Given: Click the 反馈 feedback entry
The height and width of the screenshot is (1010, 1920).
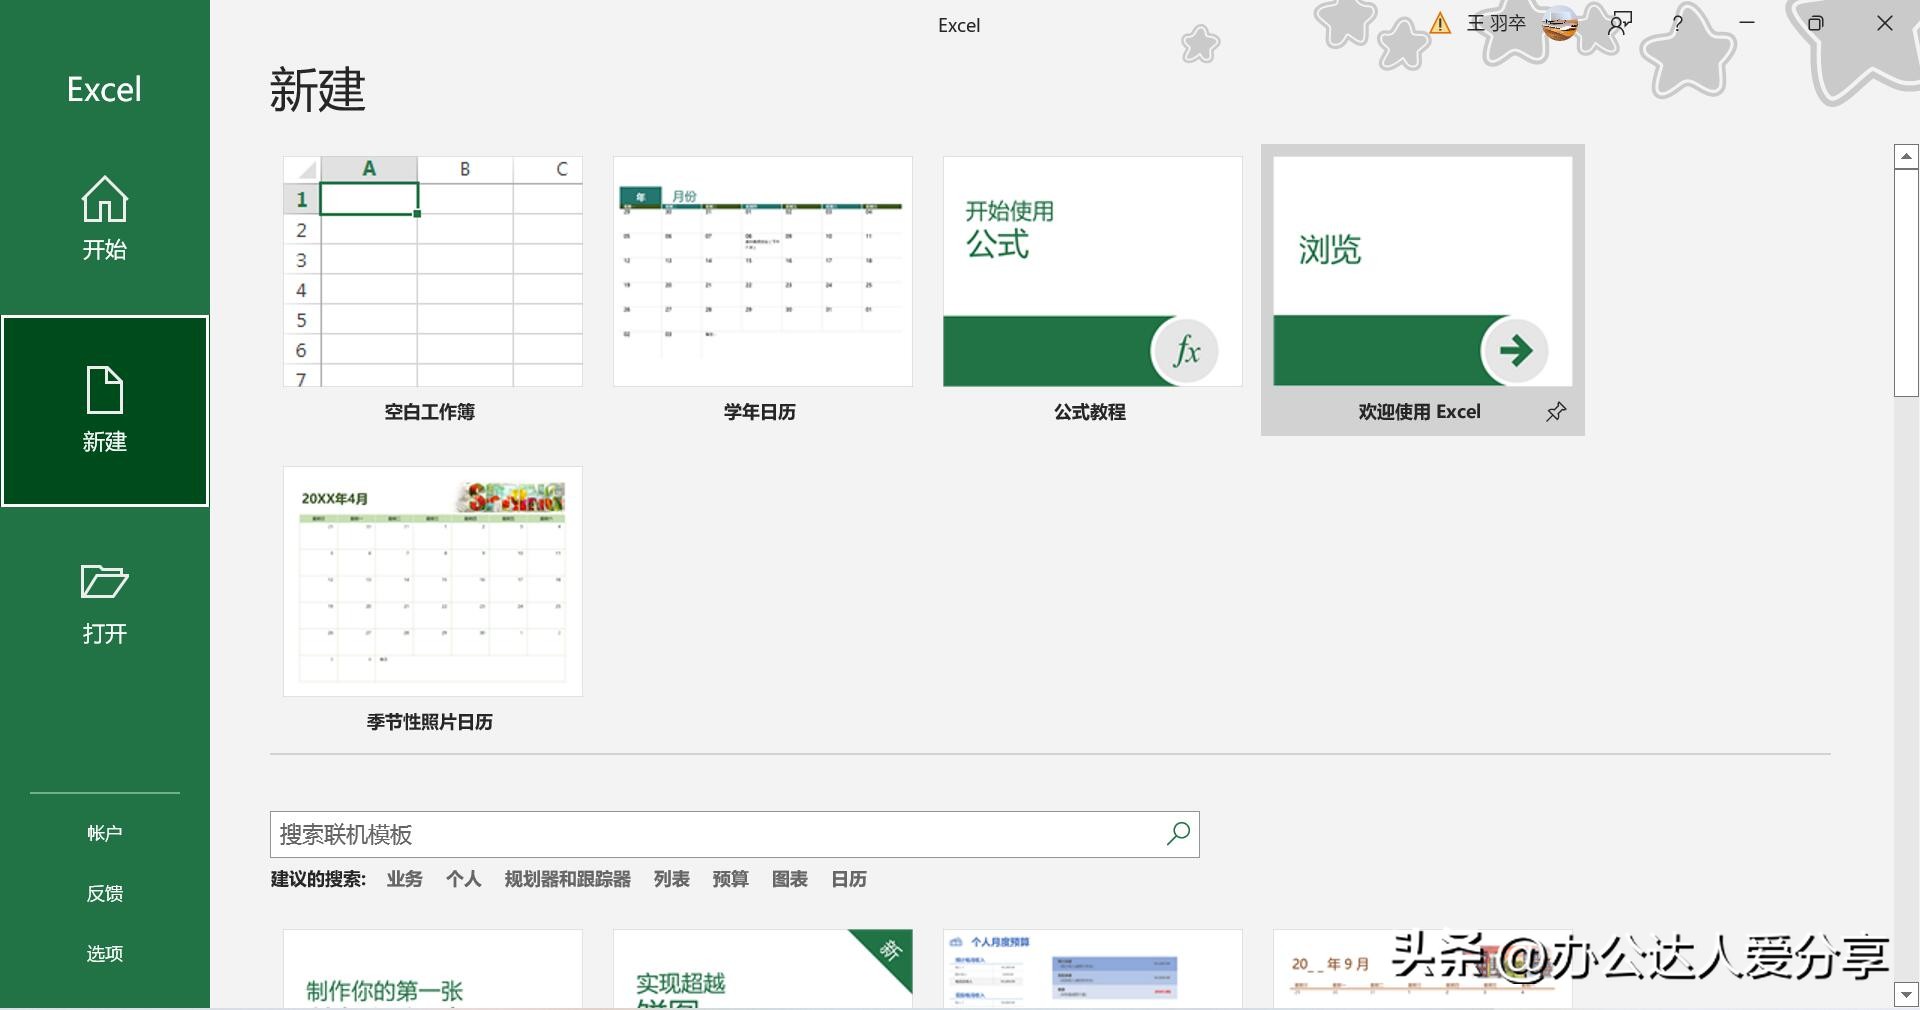Looking at the screenshot, I should [104, 893].
